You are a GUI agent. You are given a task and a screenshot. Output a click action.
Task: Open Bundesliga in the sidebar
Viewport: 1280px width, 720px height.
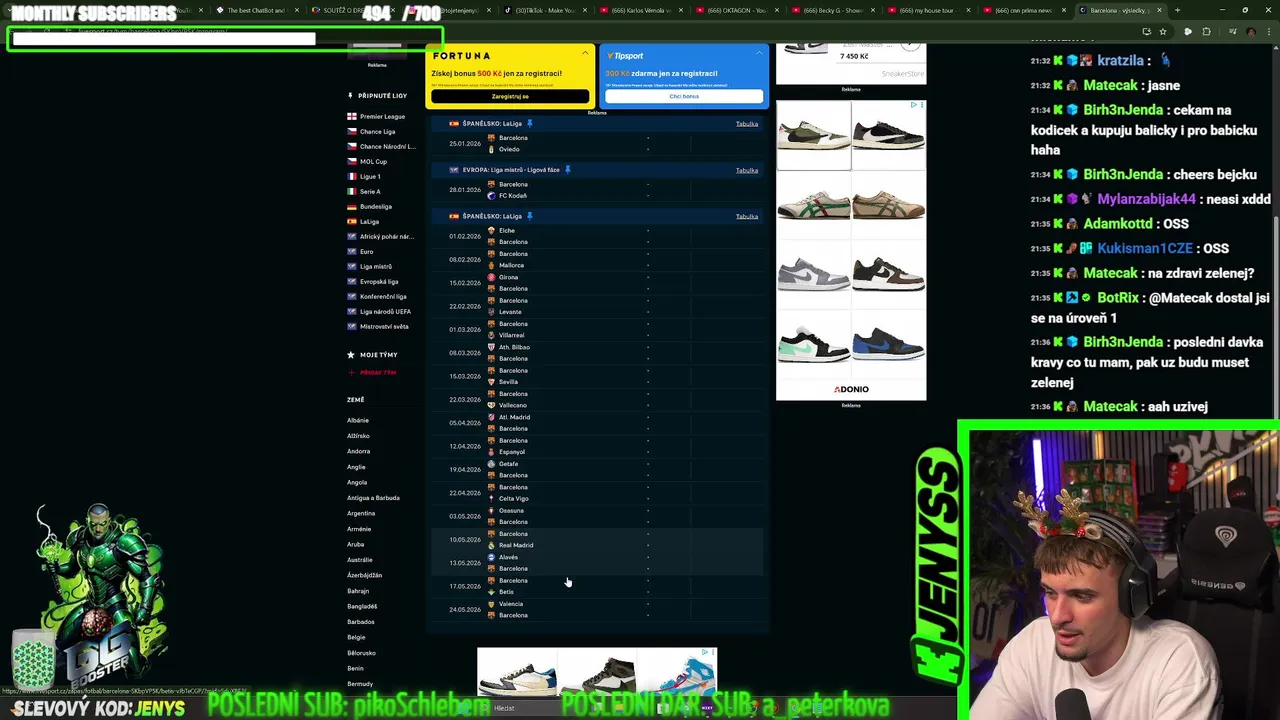coord(376,206)
